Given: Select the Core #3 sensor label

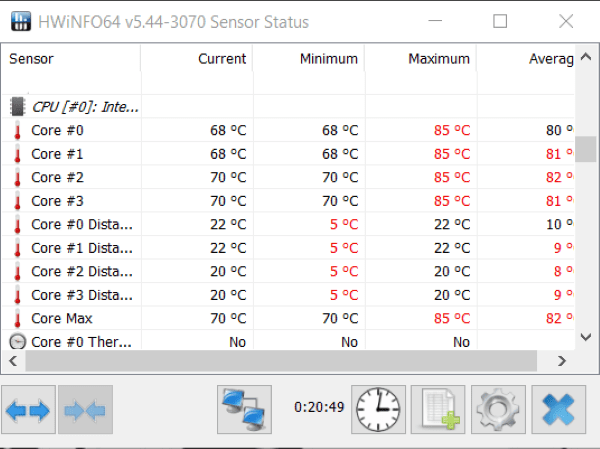Looking at the screenshot, I should click(x=57, y=201).
